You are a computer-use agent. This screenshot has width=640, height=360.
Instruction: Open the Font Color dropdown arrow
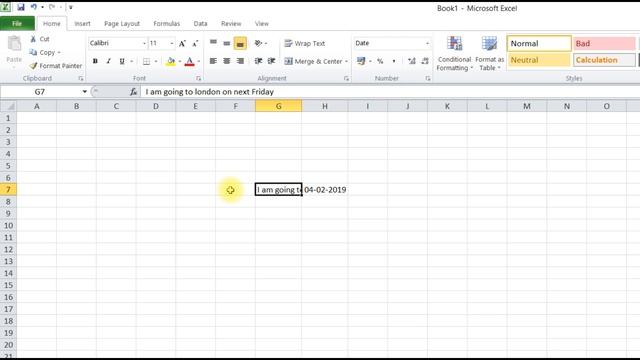(199, 61)
